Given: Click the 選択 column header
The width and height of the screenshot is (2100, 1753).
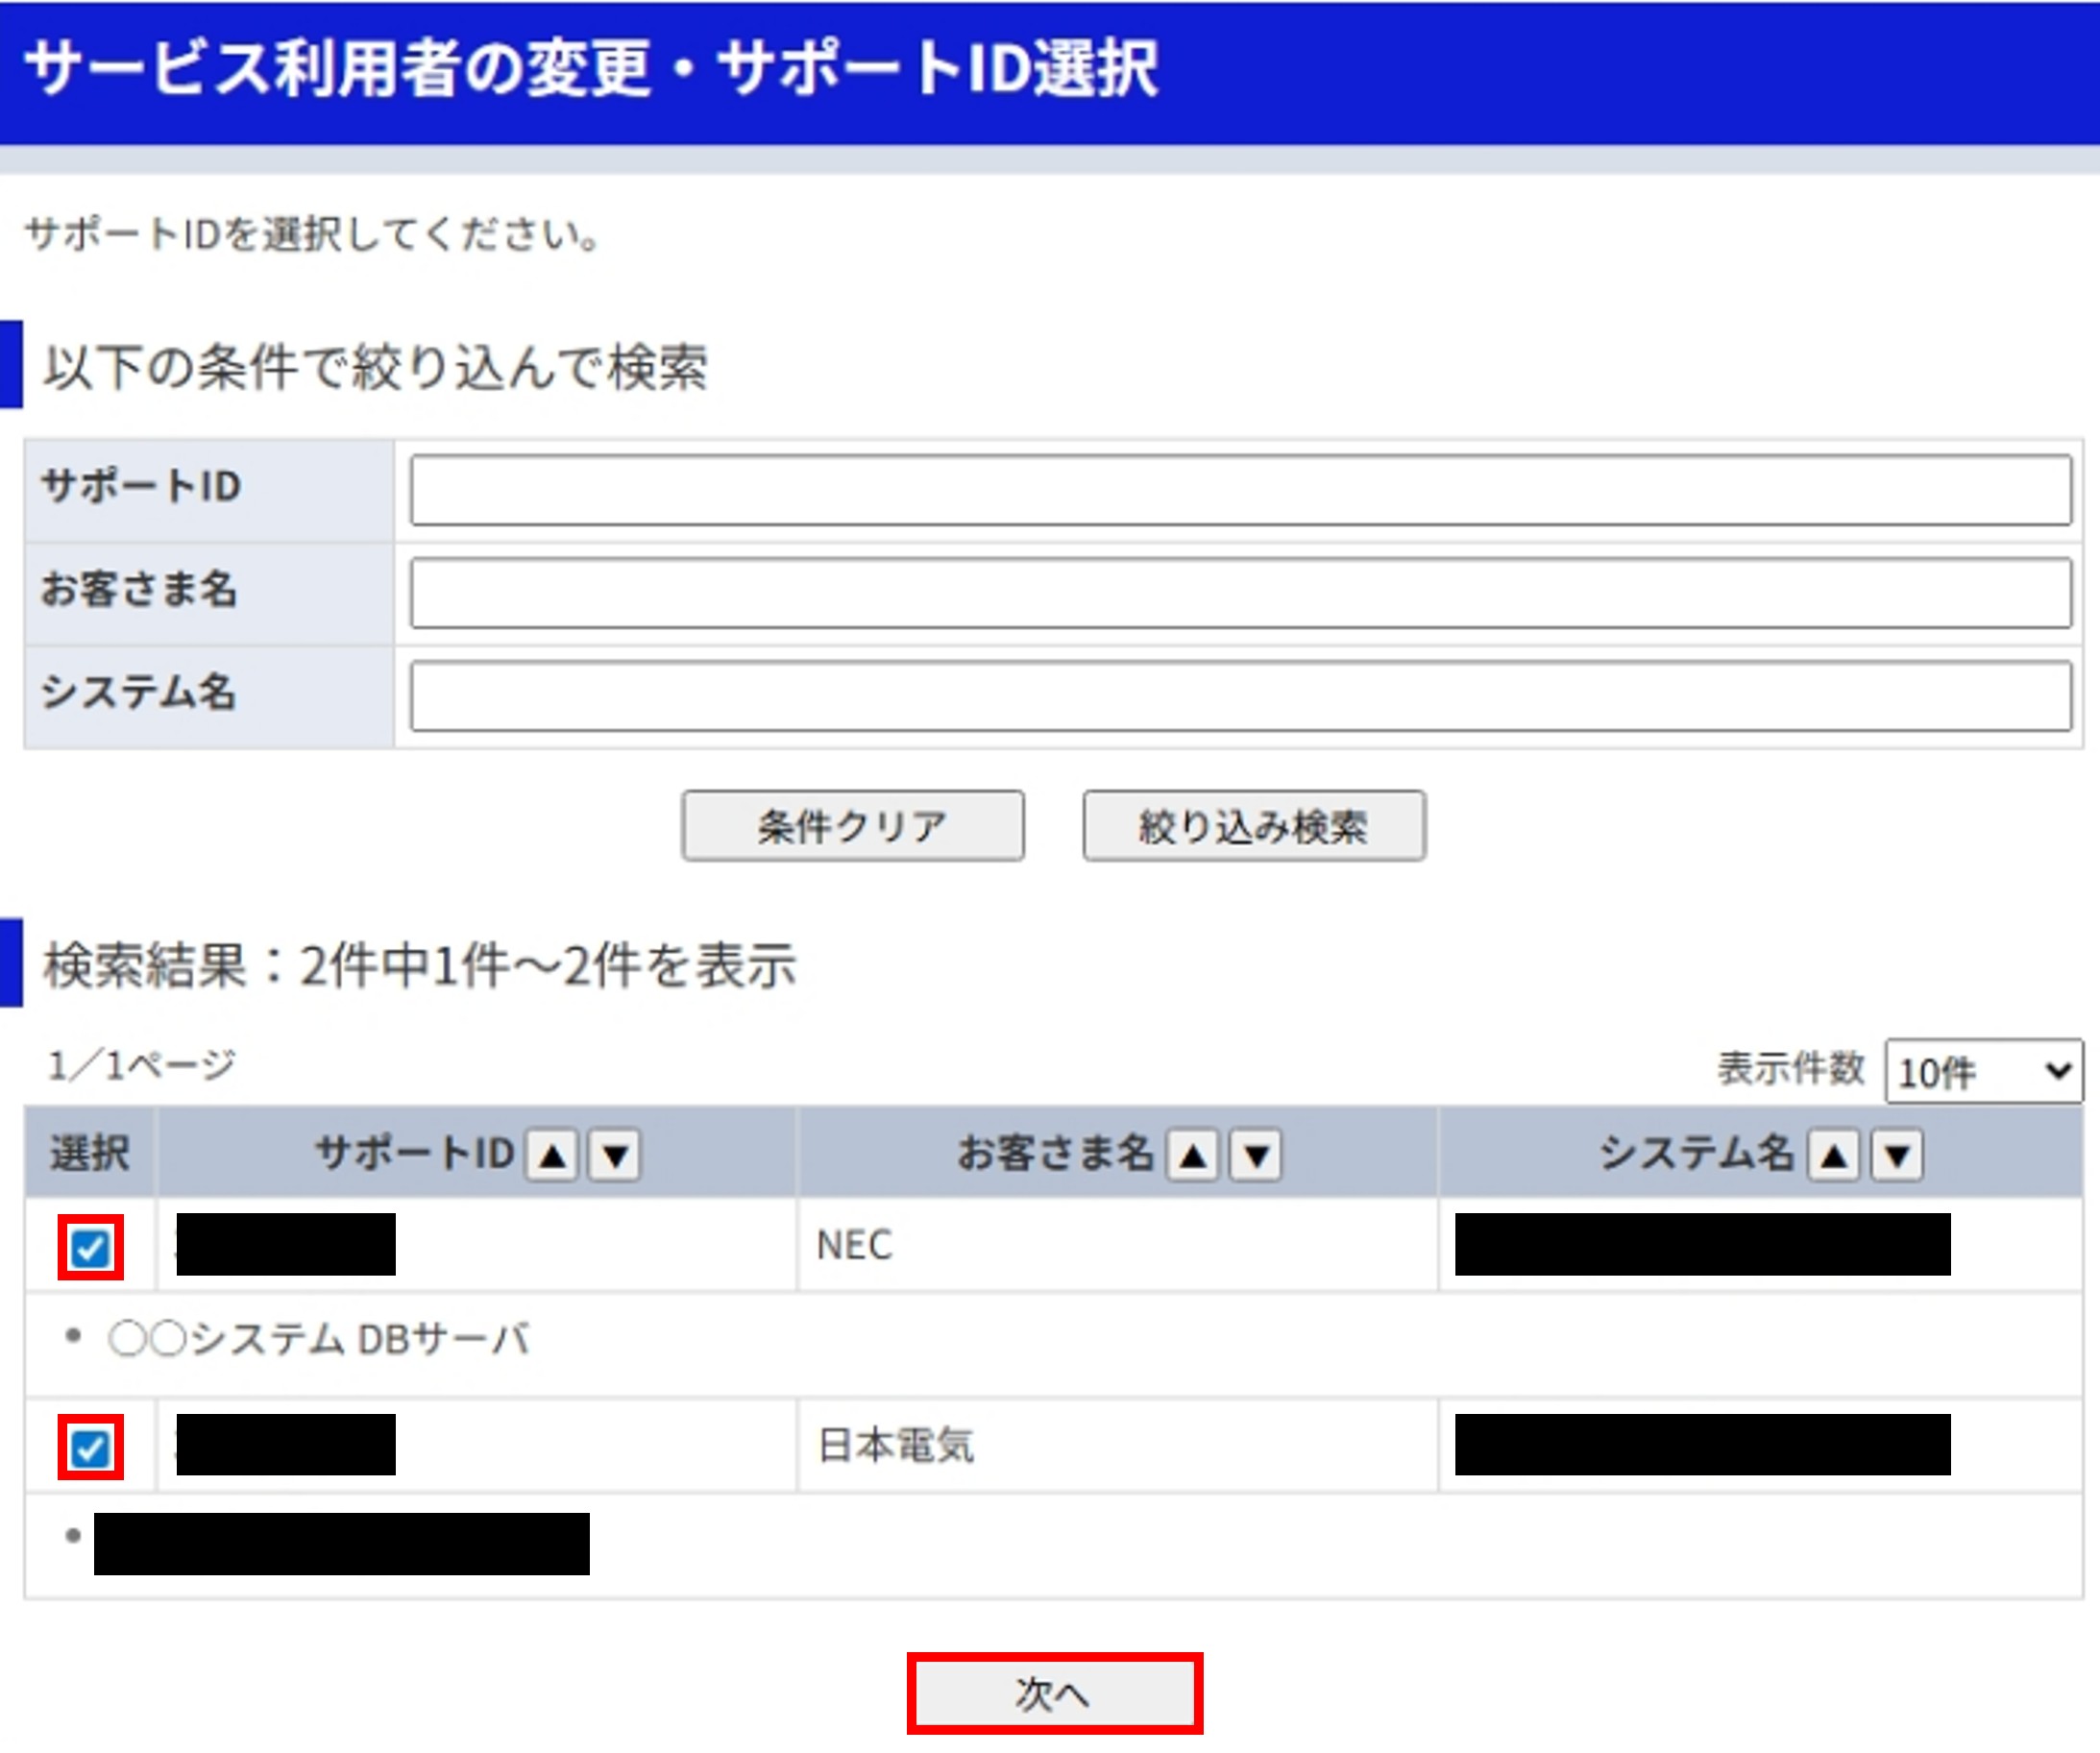Looking at the screenshot, I should (x=89, y=1154).
